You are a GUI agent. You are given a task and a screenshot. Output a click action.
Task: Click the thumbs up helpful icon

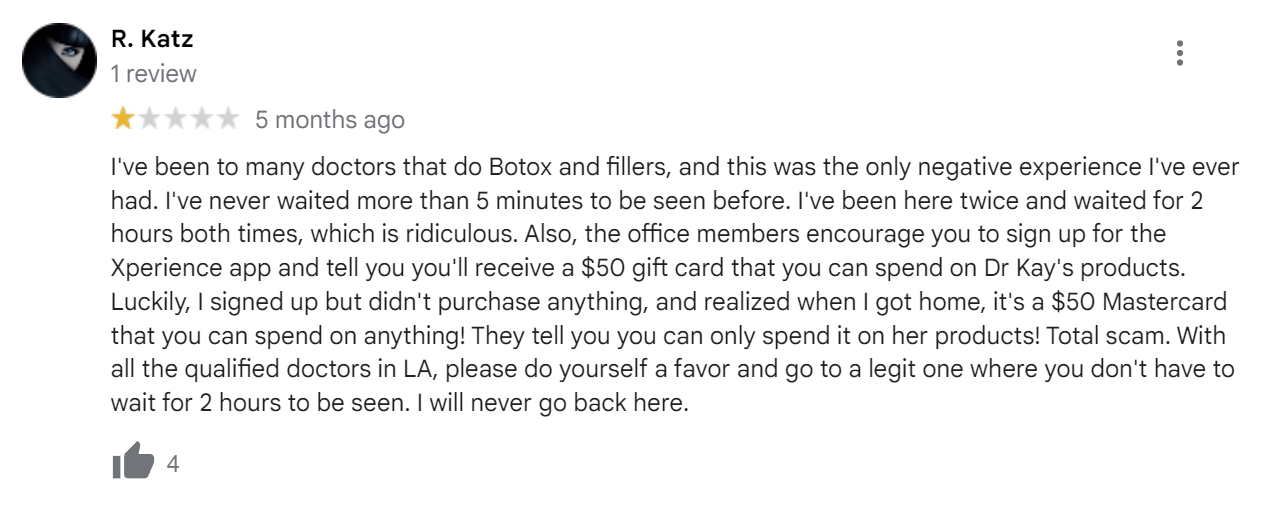click(x=133, y=462)
